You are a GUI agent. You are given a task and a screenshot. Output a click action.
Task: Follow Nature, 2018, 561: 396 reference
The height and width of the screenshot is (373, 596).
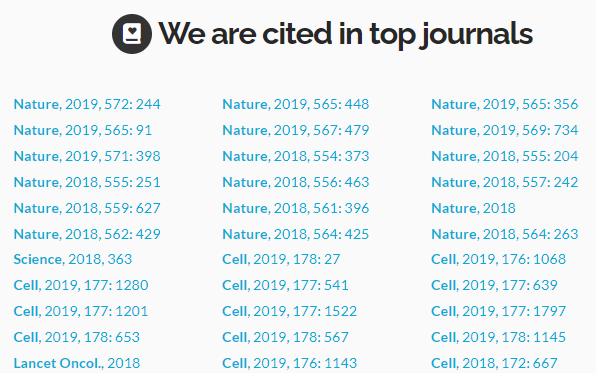click(x=296, y=208)
